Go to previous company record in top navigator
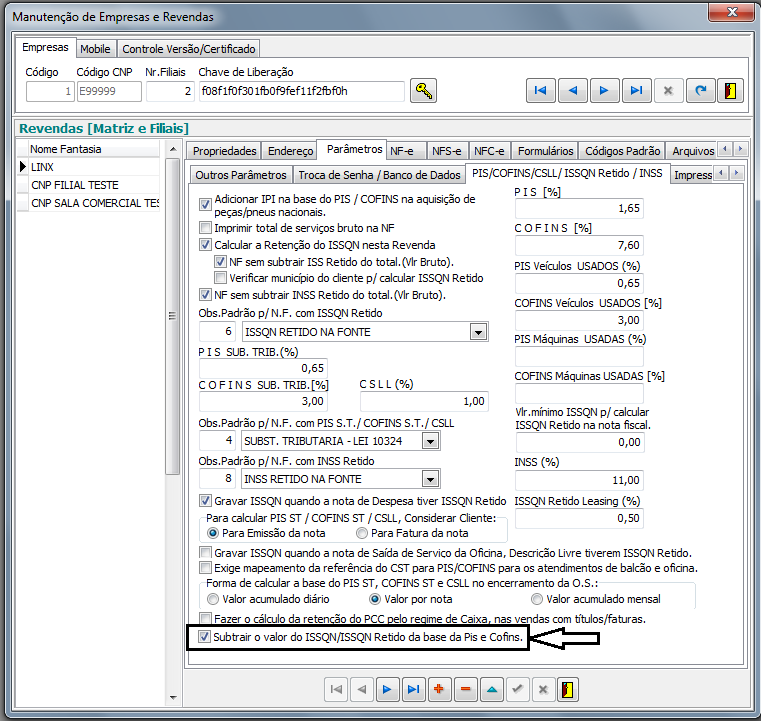Screen dimensions: 761x721 [x=573, y=90]
